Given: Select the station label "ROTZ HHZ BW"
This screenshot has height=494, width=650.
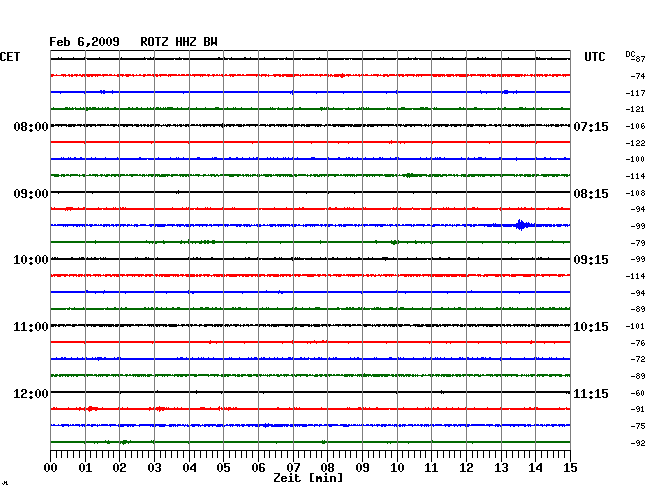Looking at the screenshot, I should [x=179, y=42].
